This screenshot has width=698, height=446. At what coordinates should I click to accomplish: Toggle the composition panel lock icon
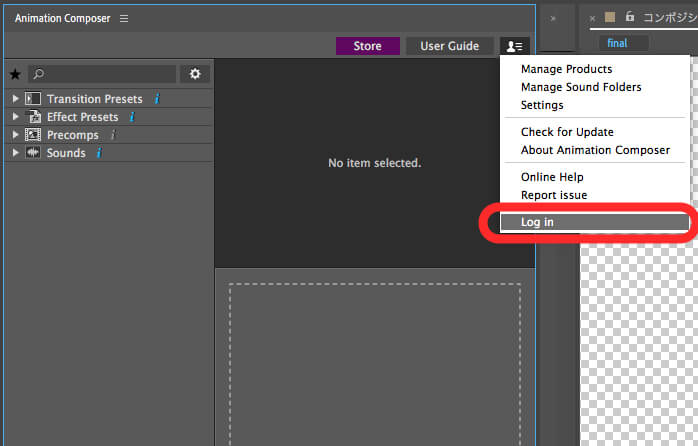tap(629, 17)
